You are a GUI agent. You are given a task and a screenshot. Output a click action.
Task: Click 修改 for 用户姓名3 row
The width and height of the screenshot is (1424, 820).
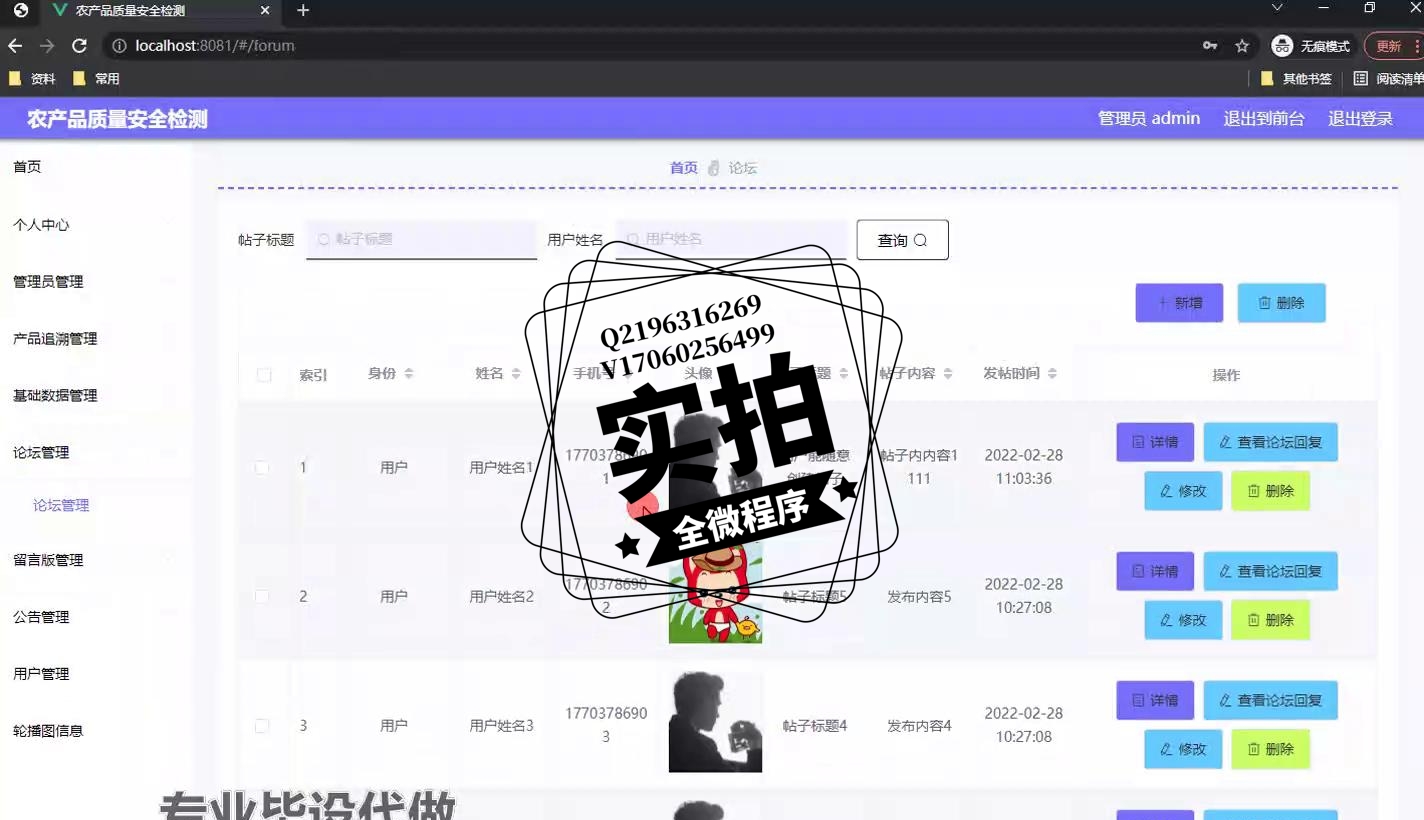1183,749
